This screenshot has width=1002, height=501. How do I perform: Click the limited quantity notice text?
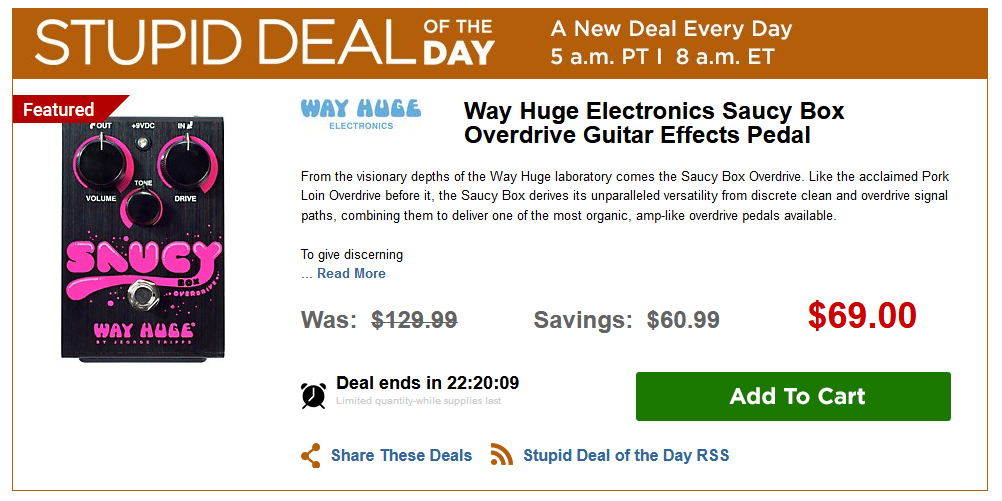click(418, 402)
